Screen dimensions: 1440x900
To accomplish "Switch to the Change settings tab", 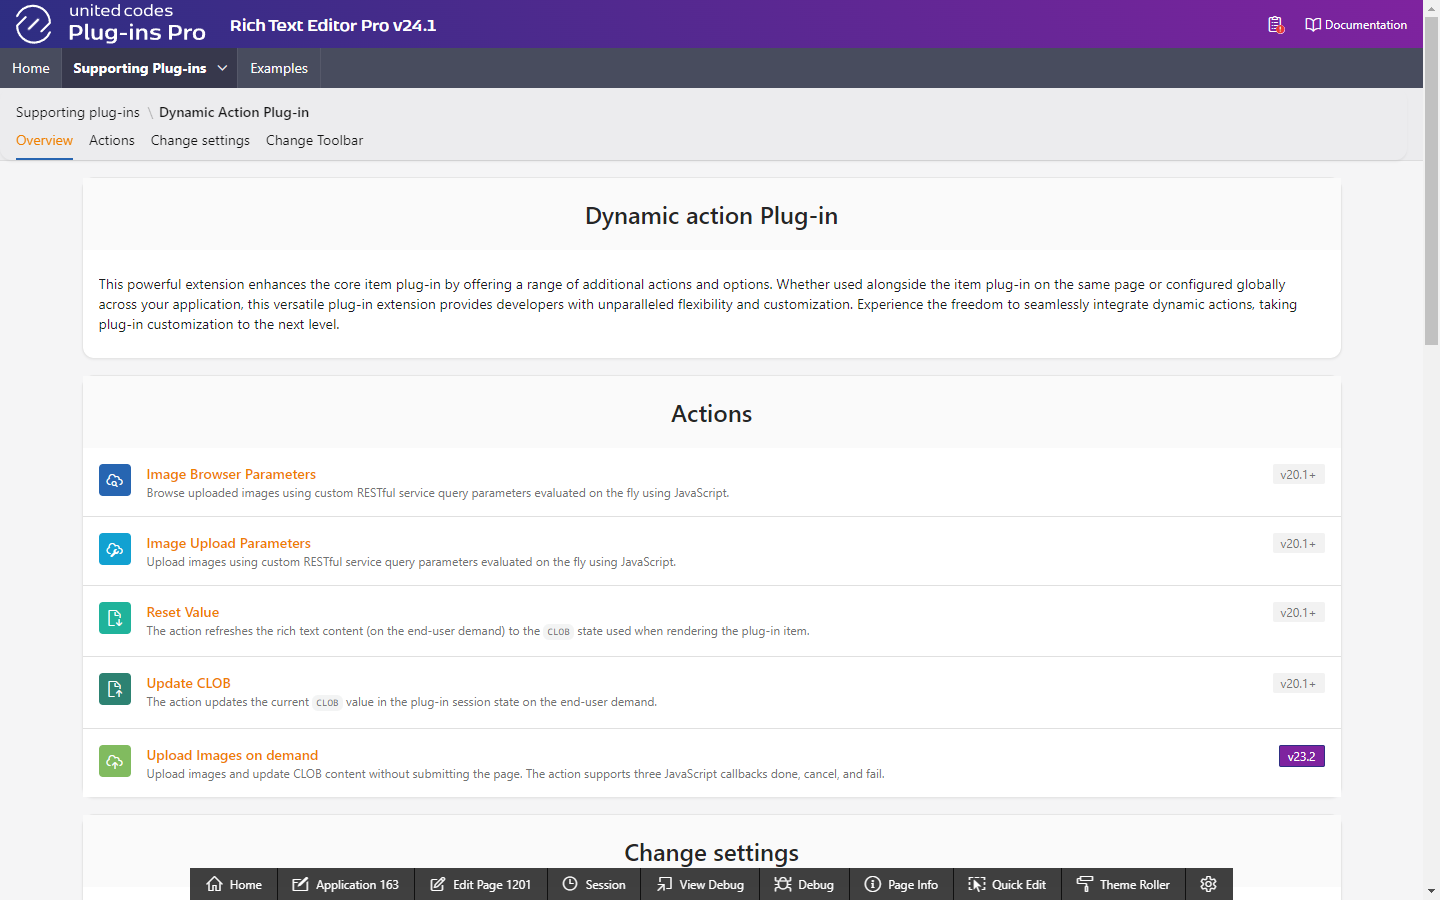I will pos(200,141).
